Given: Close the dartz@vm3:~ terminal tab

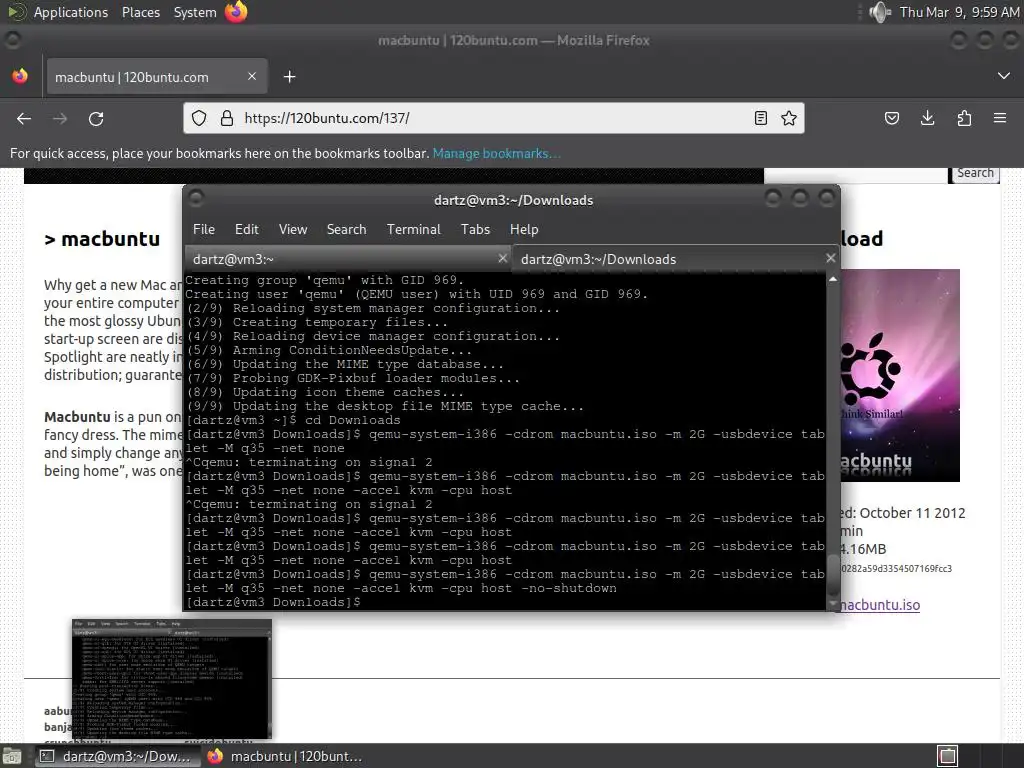Looking at the screenshot, I should coord(502,258).
